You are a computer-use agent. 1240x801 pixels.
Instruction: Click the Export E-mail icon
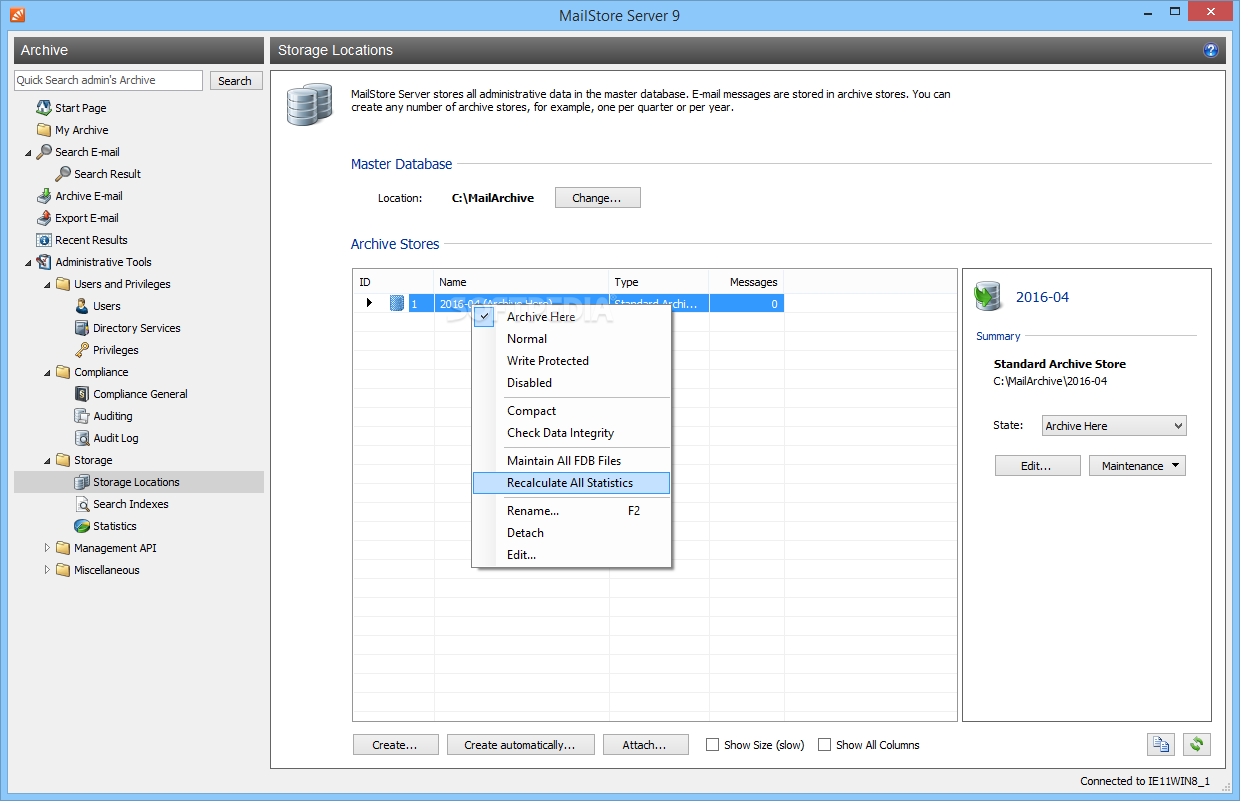click(44, 218)
